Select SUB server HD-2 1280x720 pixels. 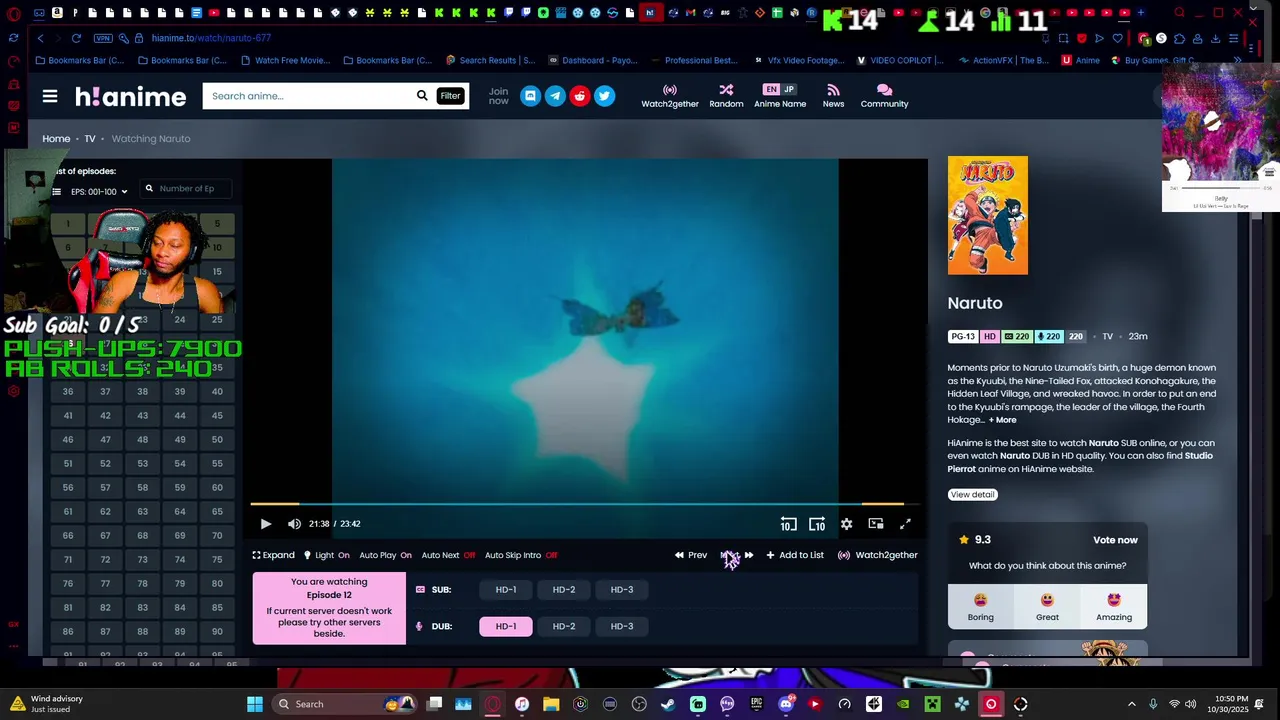click(564, 590)
